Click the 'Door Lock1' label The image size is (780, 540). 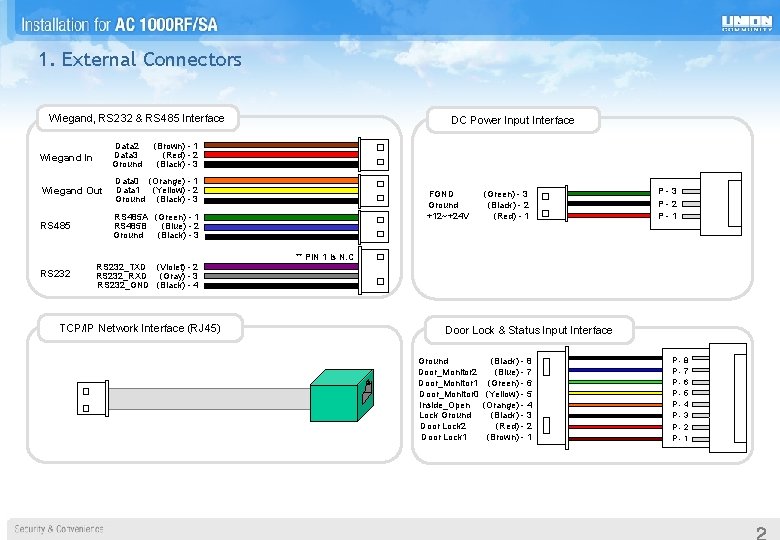pyautogui.click(x=444, y=437)
